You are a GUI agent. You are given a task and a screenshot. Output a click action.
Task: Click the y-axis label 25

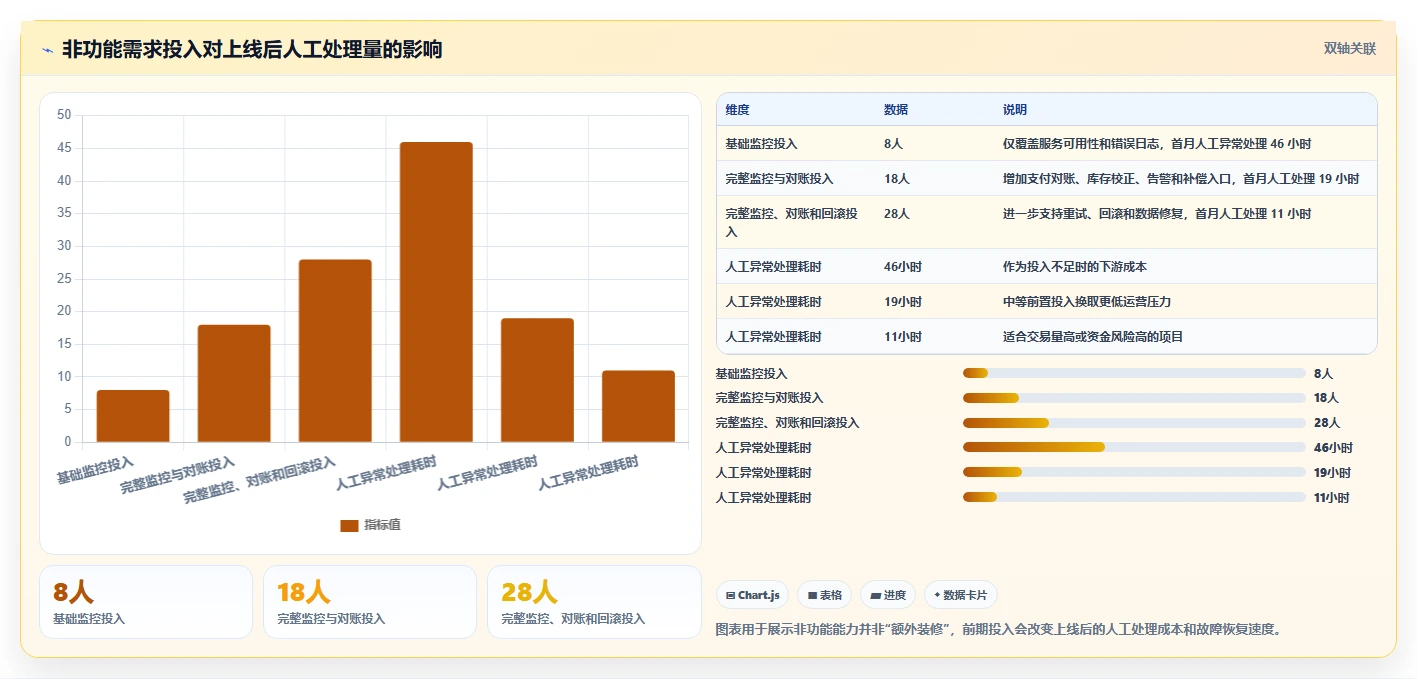pos(64,279)
